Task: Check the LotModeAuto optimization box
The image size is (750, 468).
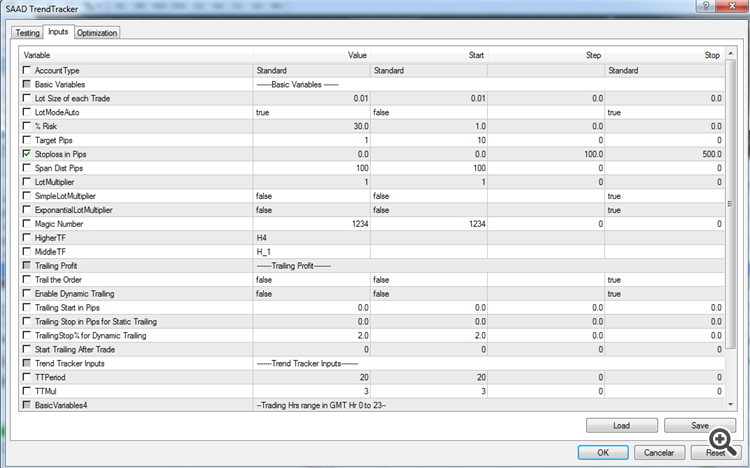Action: pyautogui.click(x=27, y=112)
